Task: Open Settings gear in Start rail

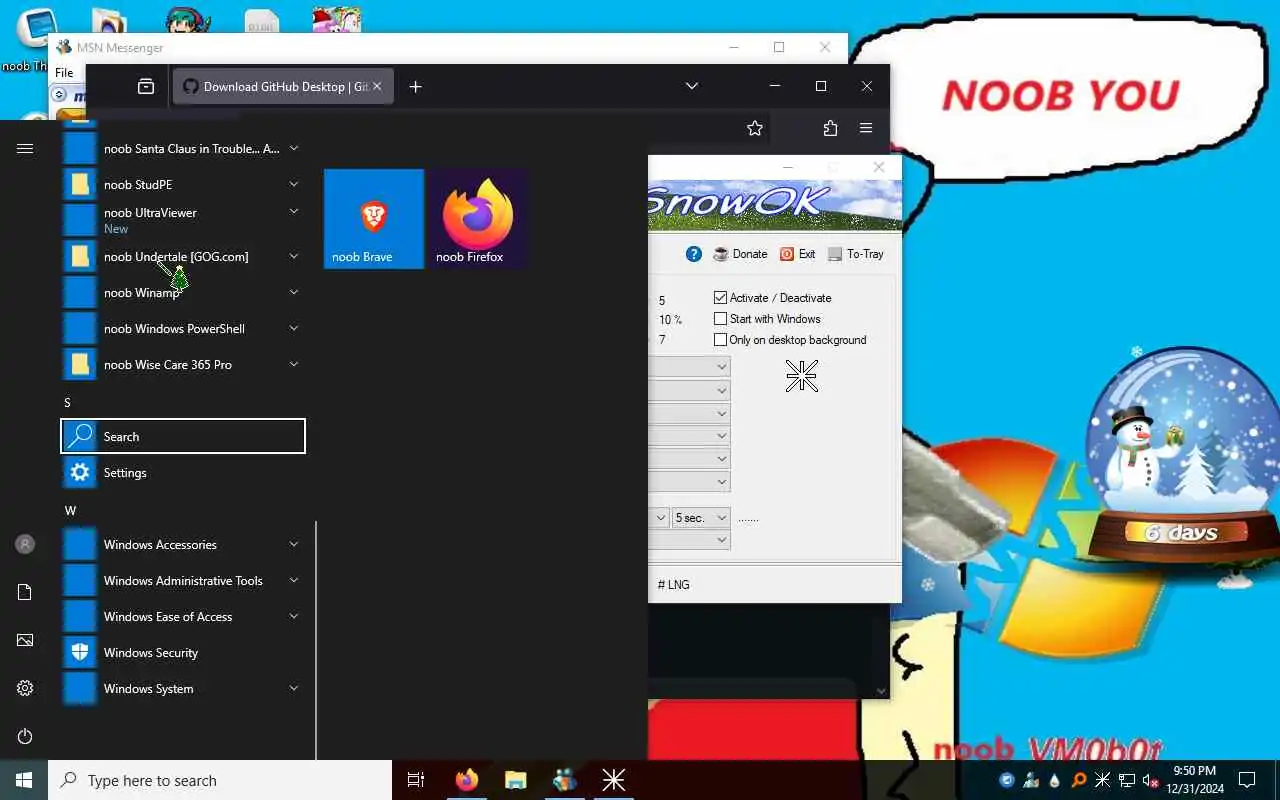Action: tap(25, 688)
